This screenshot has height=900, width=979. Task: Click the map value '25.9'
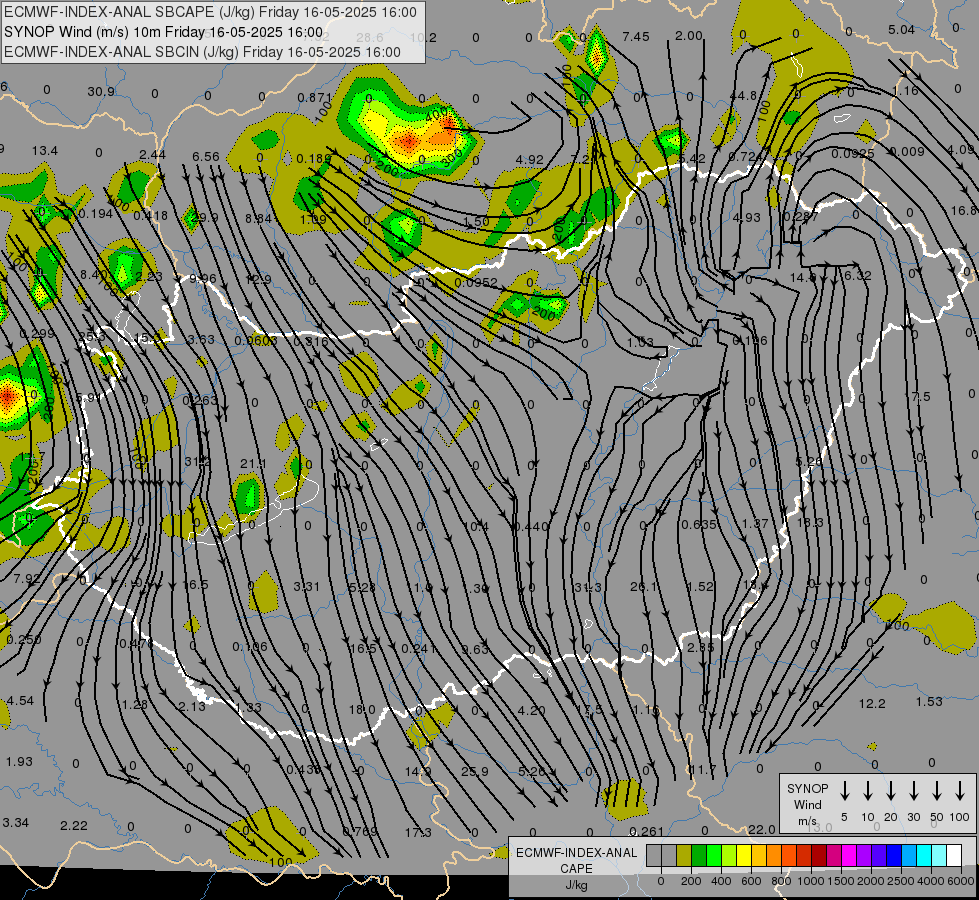tap(475, 771)
